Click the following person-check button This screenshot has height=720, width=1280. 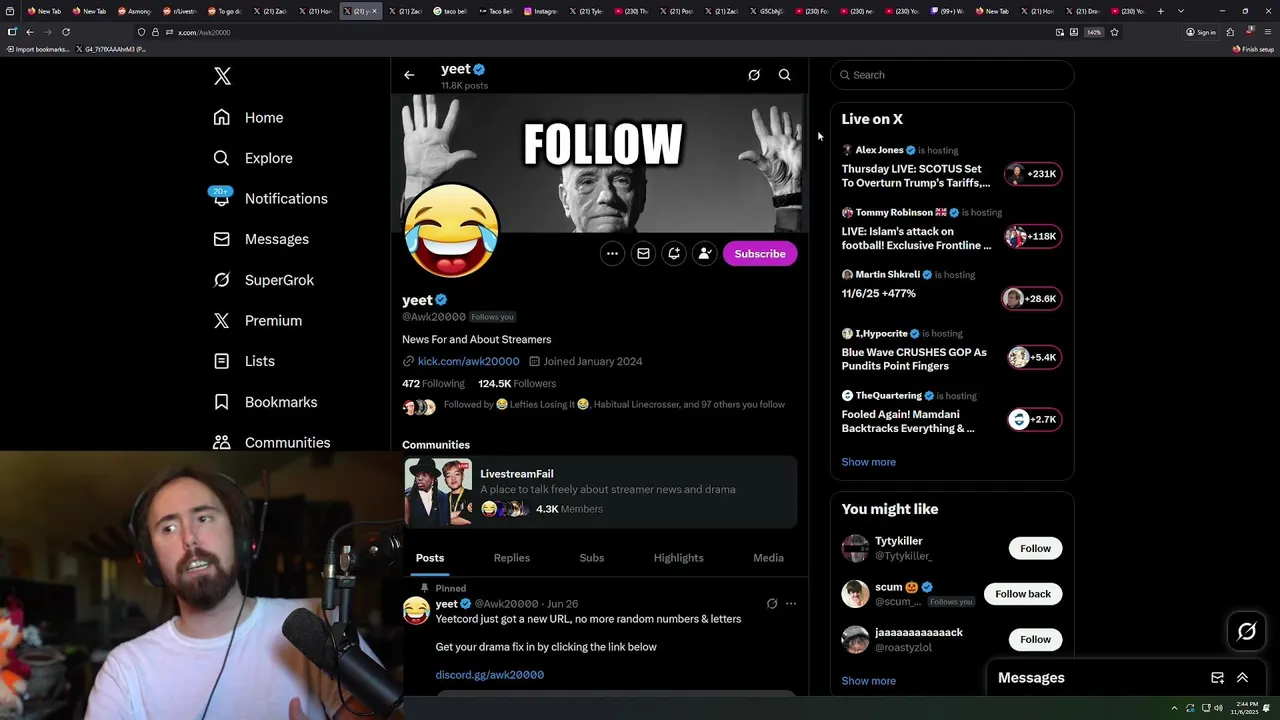click(x=705, y=254)
